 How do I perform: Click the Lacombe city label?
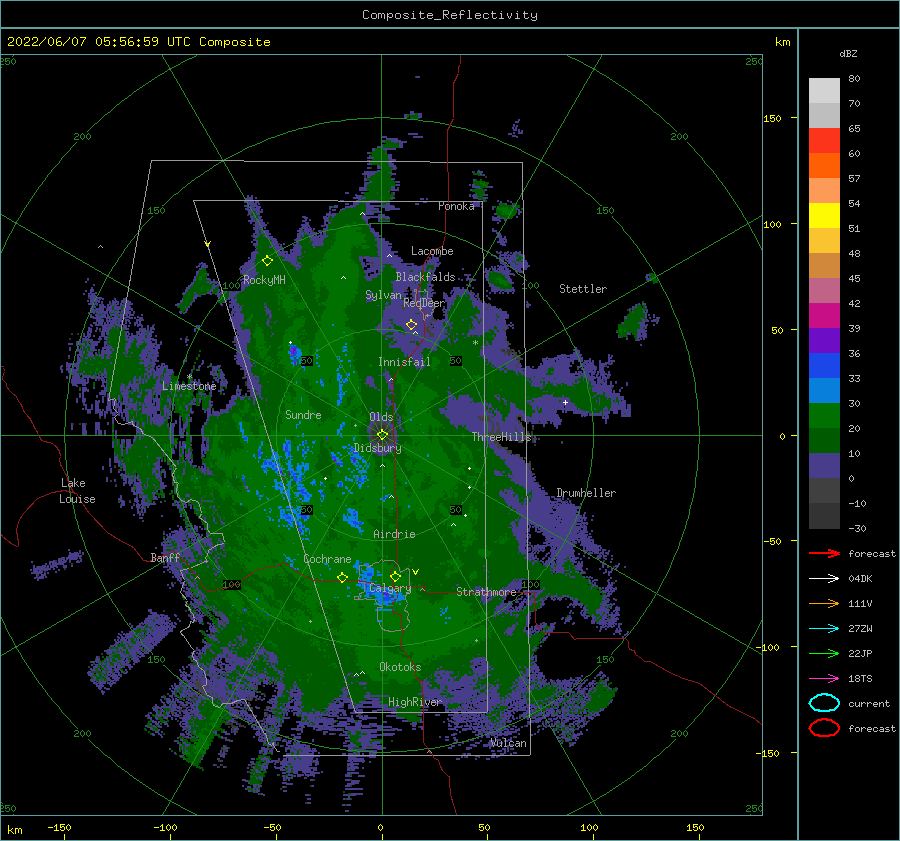coord(432,251)
